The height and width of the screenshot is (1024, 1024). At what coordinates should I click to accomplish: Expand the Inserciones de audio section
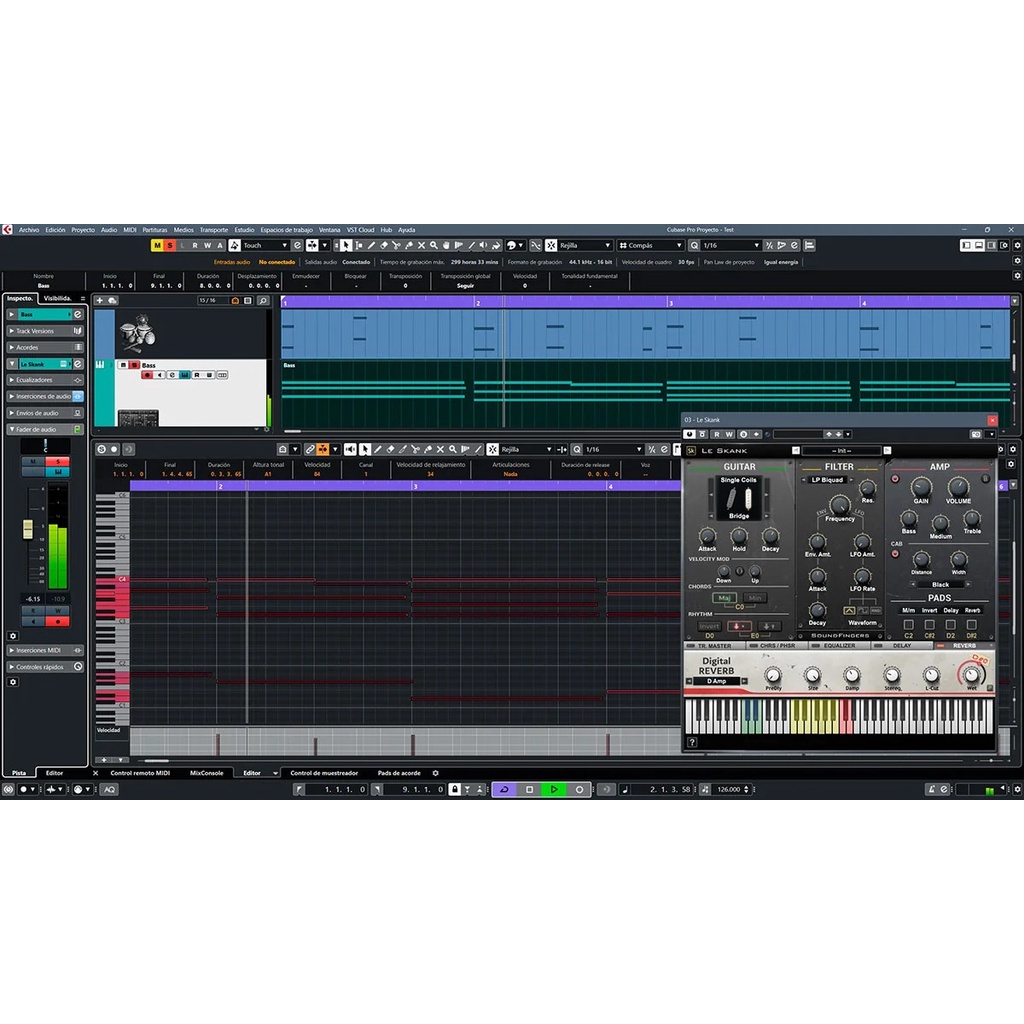tap(45, 396)
